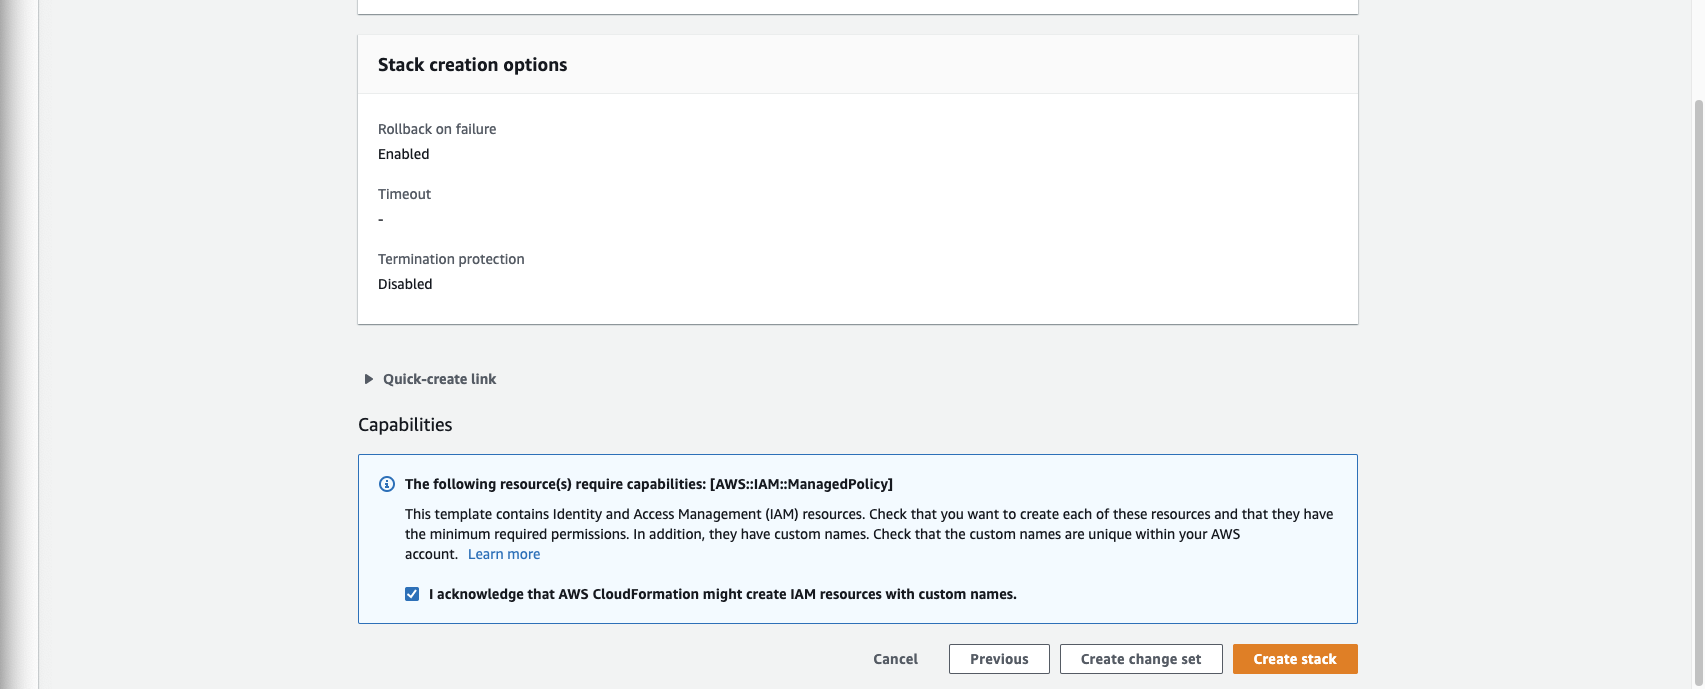
Task: Click the info icon in Capabilities alert
Action: (387, 485)
